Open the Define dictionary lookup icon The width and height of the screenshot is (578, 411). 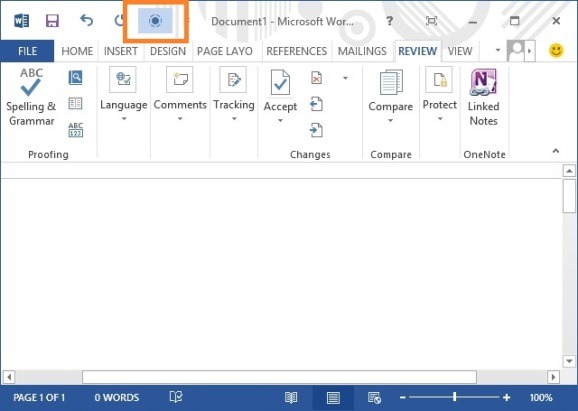coord(76,78)
